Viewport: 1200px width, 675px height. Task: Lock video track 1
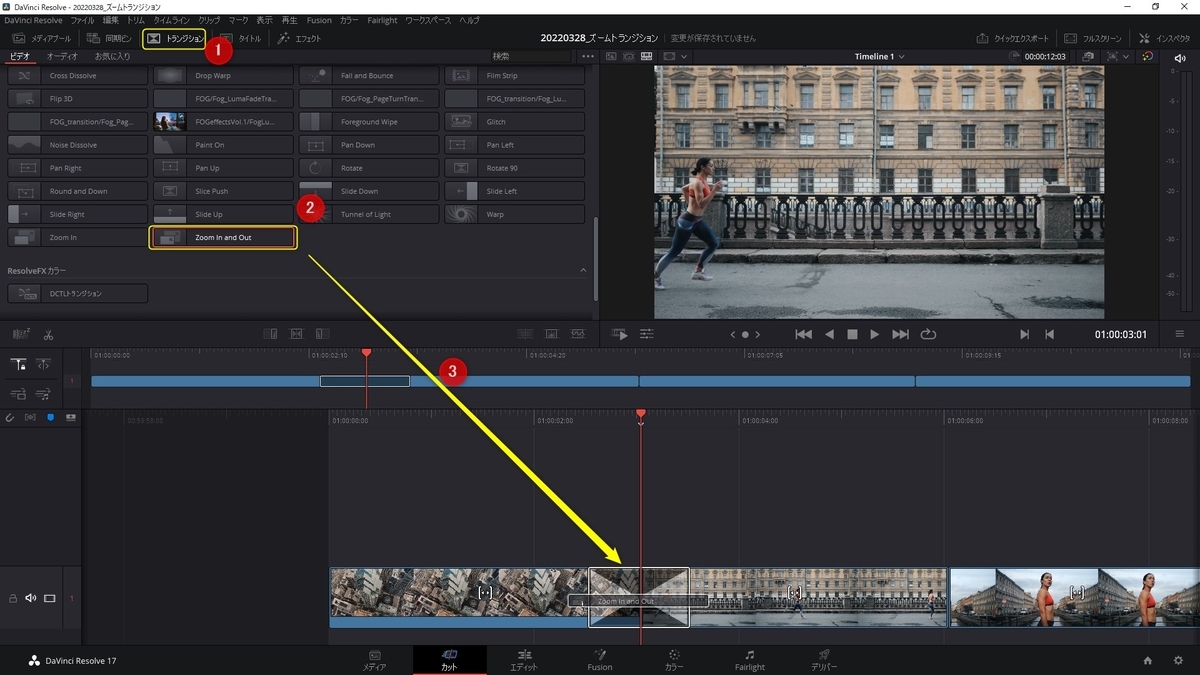click(13, 598)
